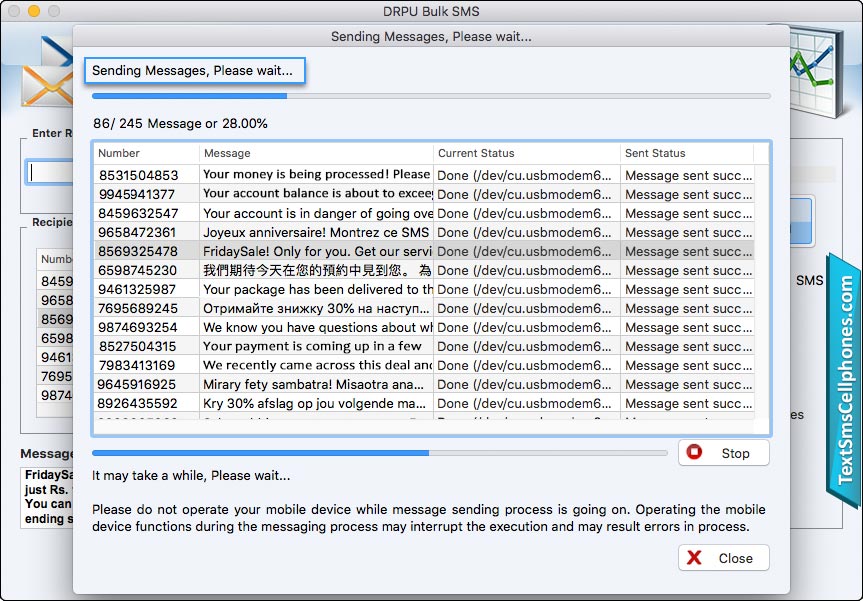863x601 pixels.
Task: Click the Chinese message for 6598745230
Action: click(x=317, y=270)
